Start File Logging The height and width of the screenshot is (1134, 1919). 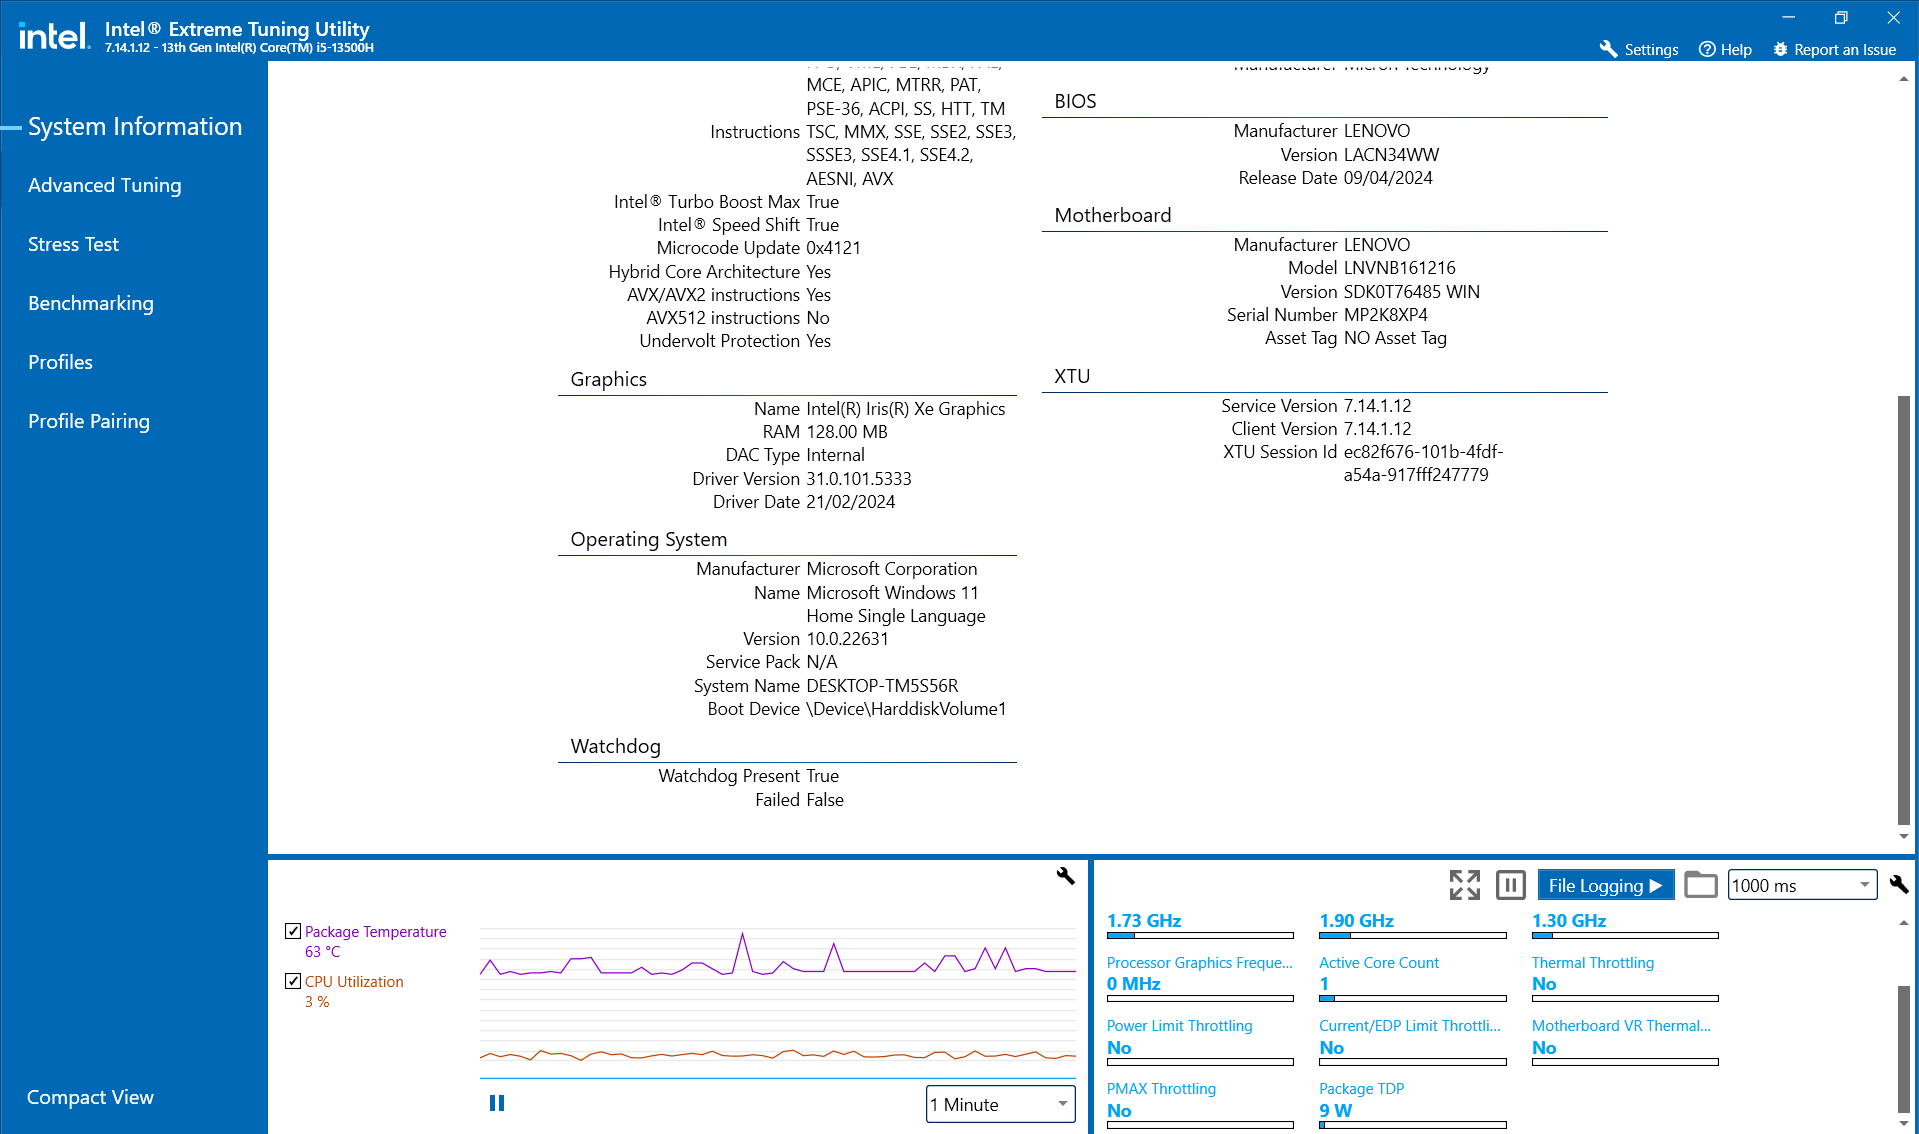click(1605, 885)
